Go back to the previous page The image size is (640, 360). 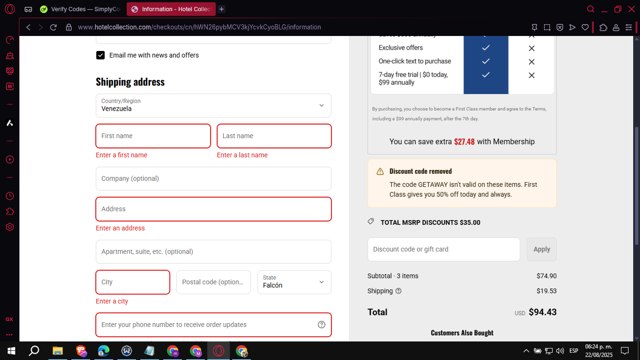click(x=28, y=27)
